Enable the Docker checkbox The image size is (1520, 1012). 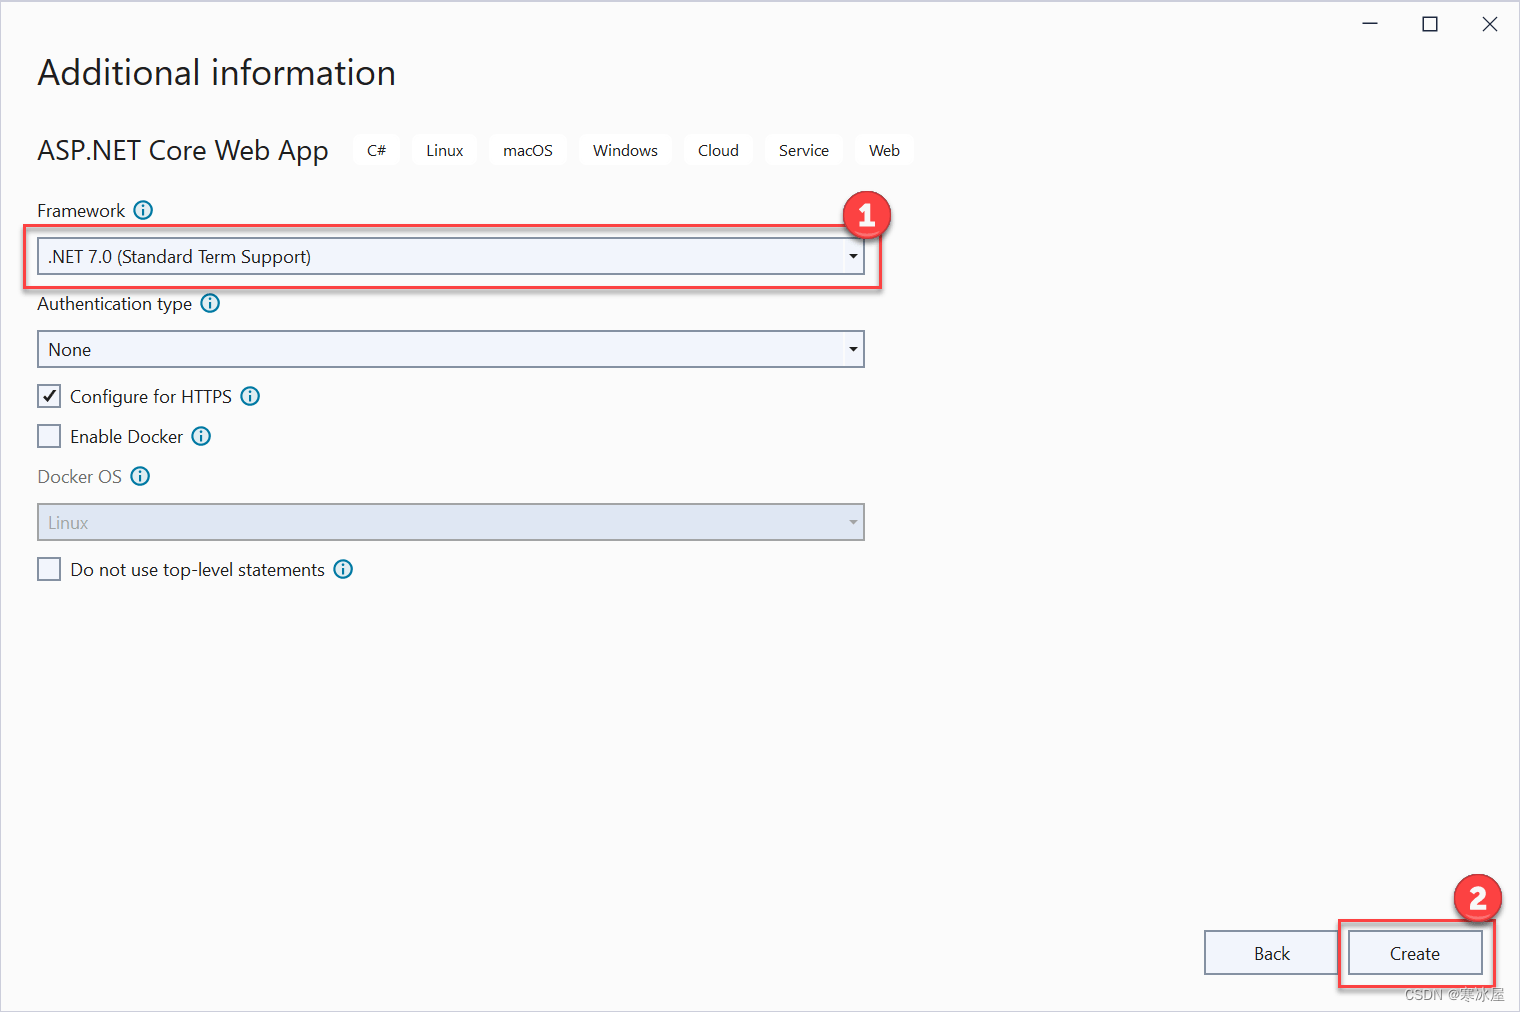[49, 435]
